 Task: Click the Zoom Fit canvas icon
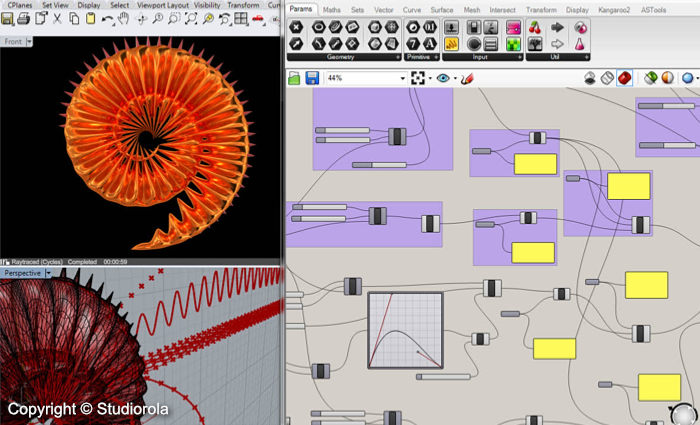tap(418, 78)
